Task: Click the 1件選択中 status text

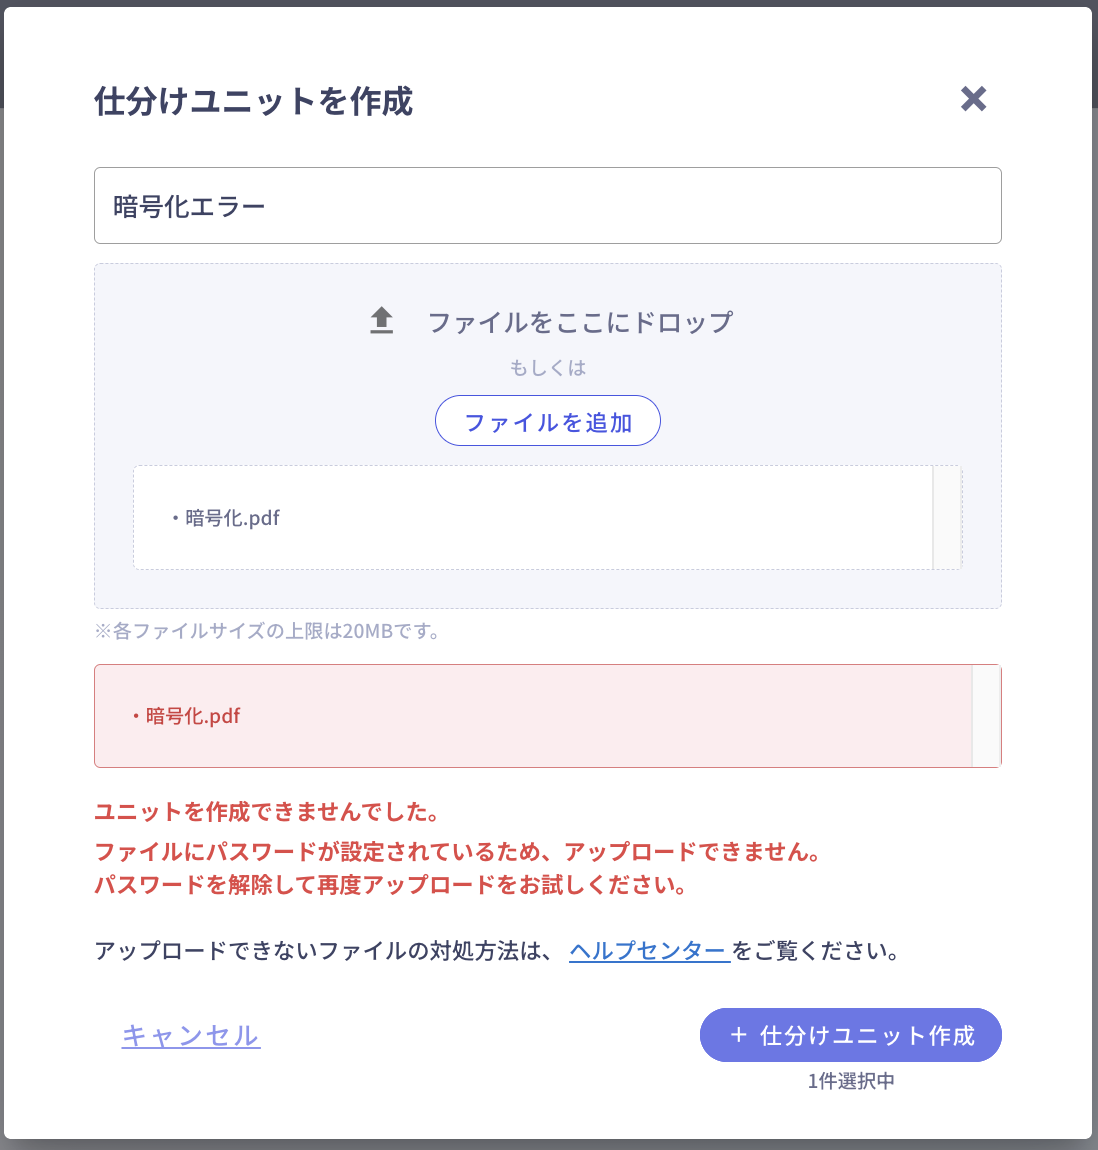Action: click(851, 1081)
